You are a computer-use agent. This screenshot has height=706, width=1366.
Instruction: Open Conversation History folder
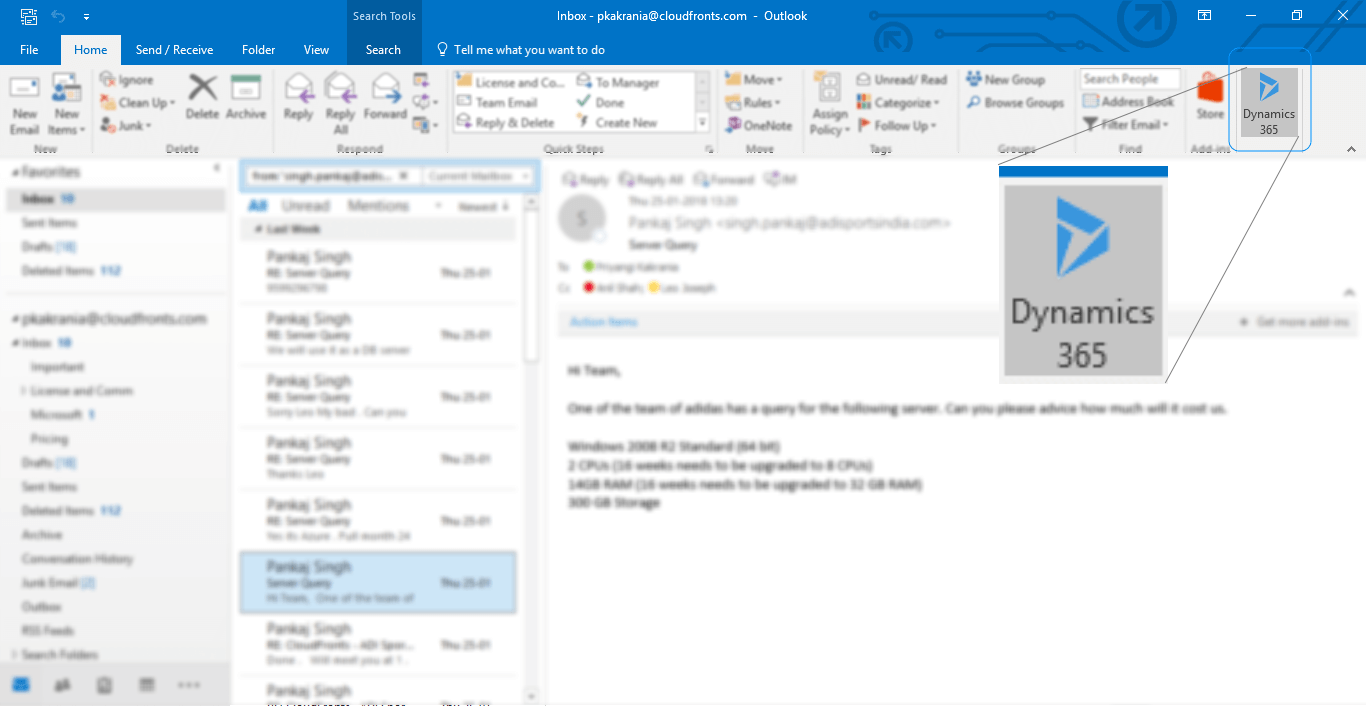click(x=77, y=559)
